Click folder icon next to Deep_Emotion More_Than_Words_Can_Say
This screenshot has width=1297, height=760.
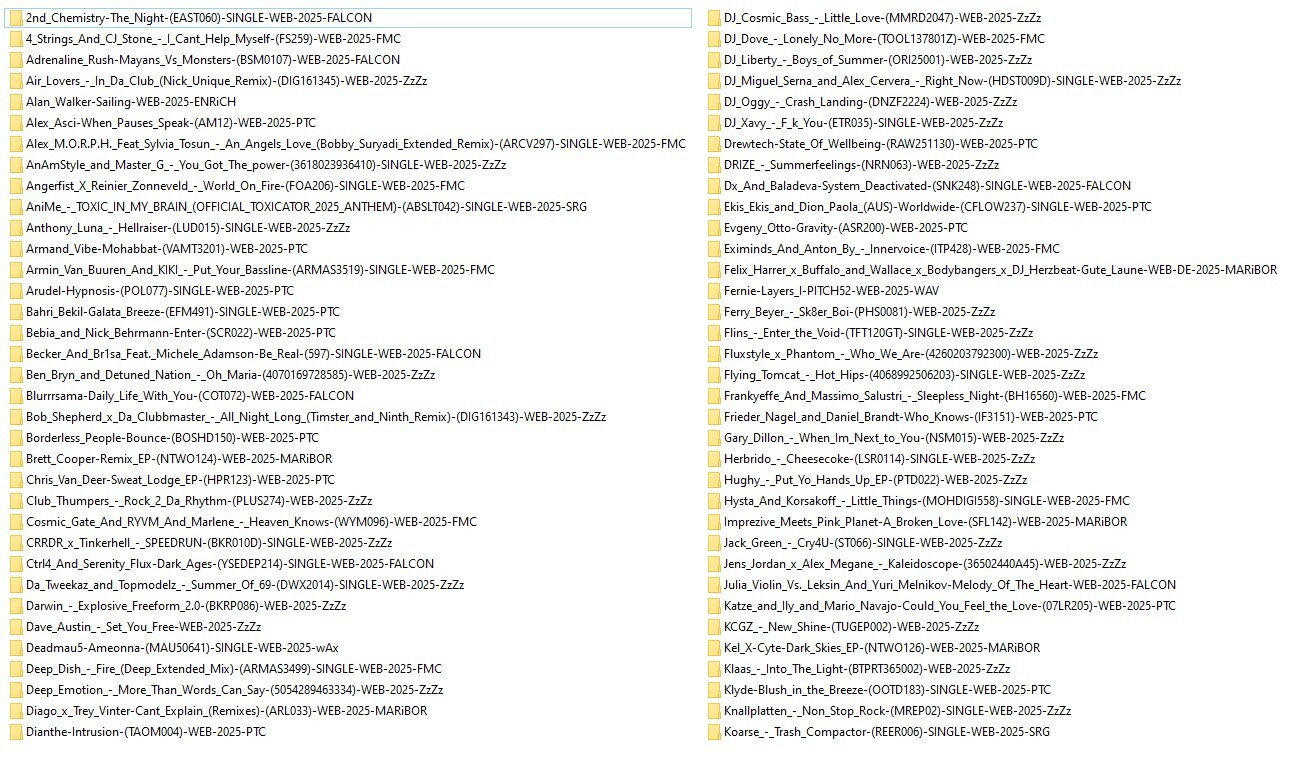pos(16,690)
